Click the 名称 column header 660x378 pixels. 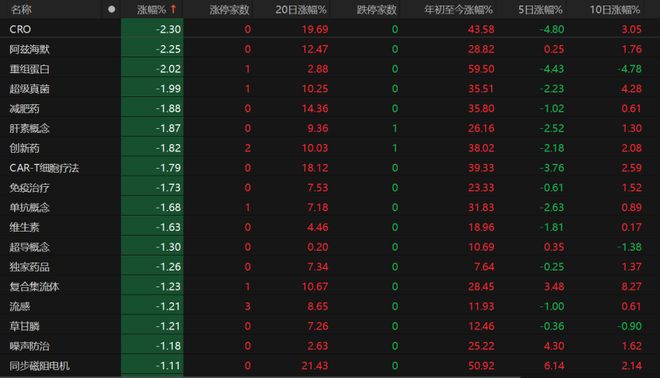pyautogui.click(x=21, y=9)
